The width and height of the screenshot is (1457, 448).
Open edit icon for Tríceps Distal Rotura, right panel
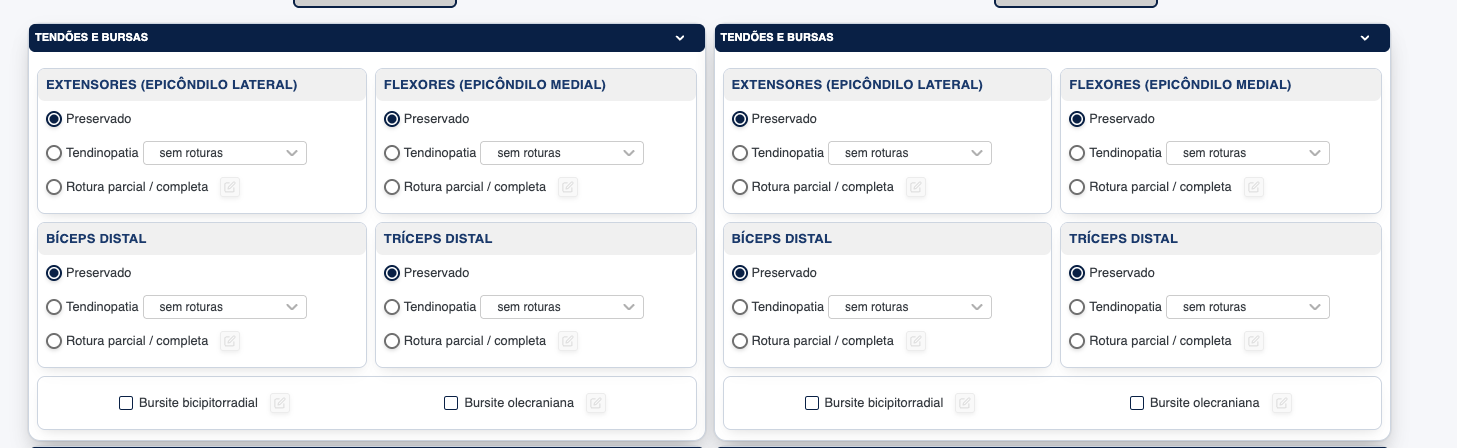tap(1253, 341)
